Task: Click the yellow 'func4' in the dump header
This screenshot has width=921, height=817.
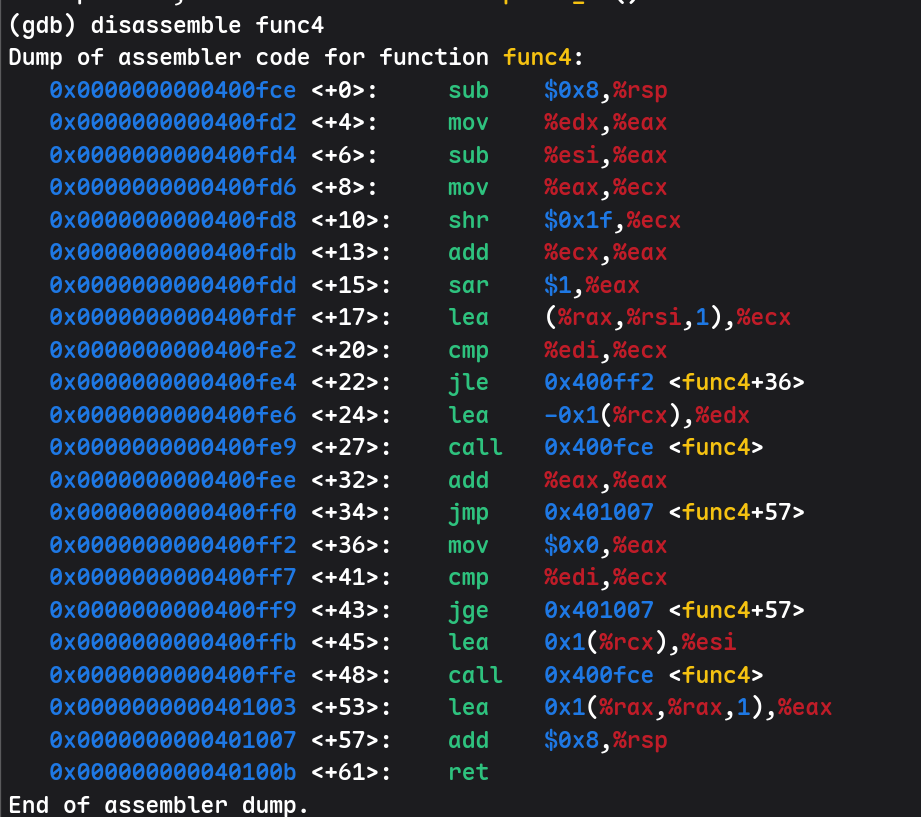Action: [537, 58]
